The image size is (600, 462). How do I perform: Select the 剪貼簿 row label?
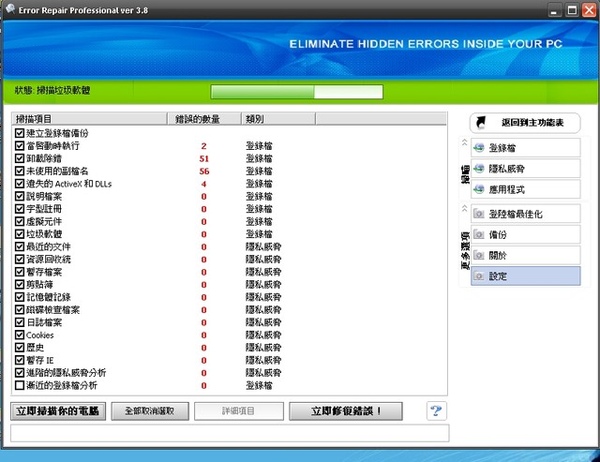[x=40, y=284]
